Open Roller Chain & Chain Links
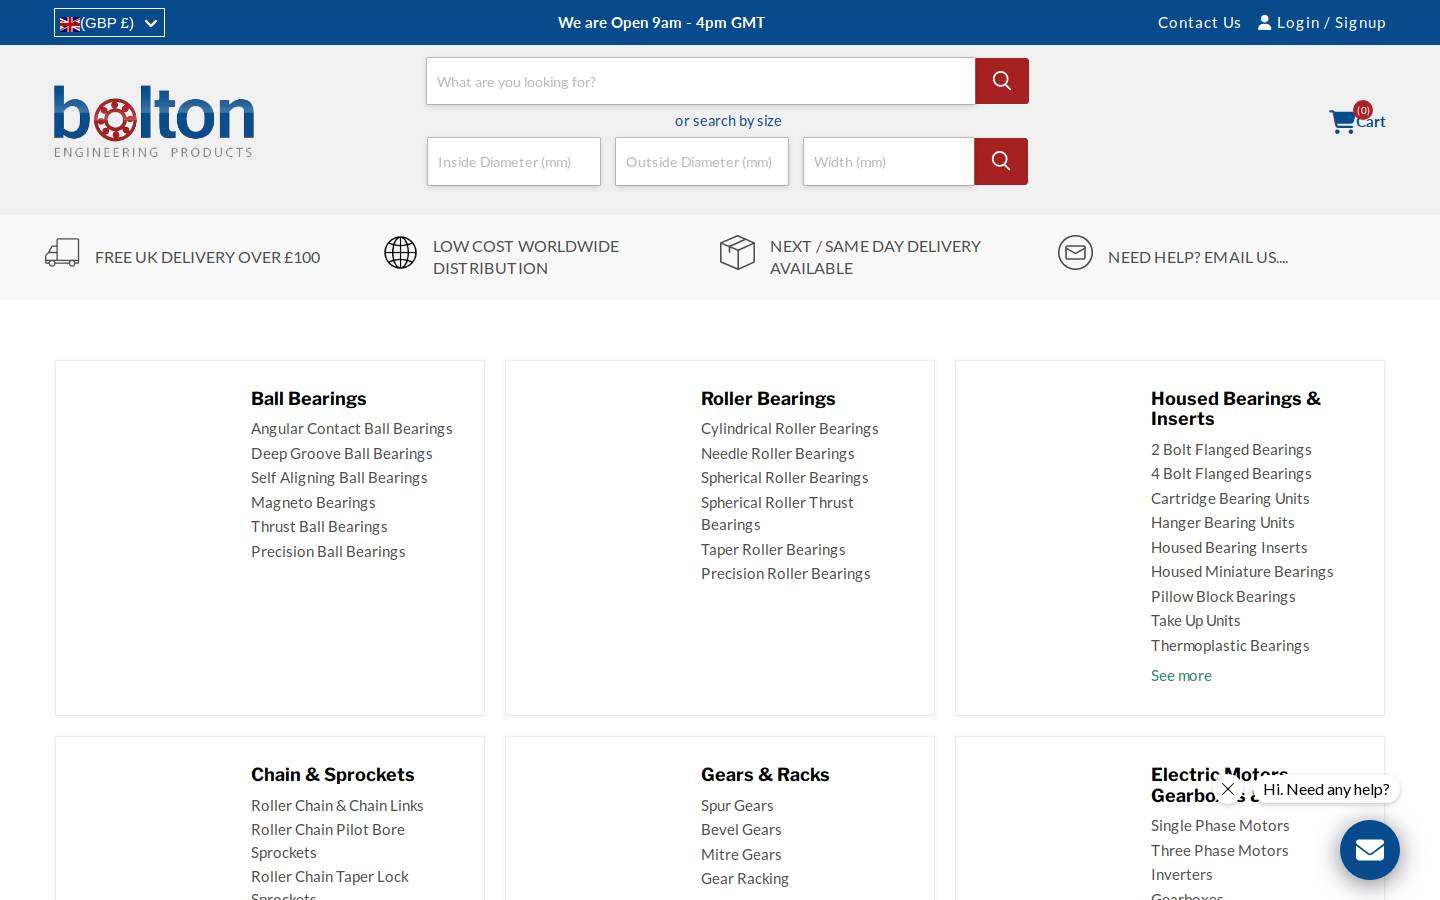The image size is (1440, 900). (337, 805)
